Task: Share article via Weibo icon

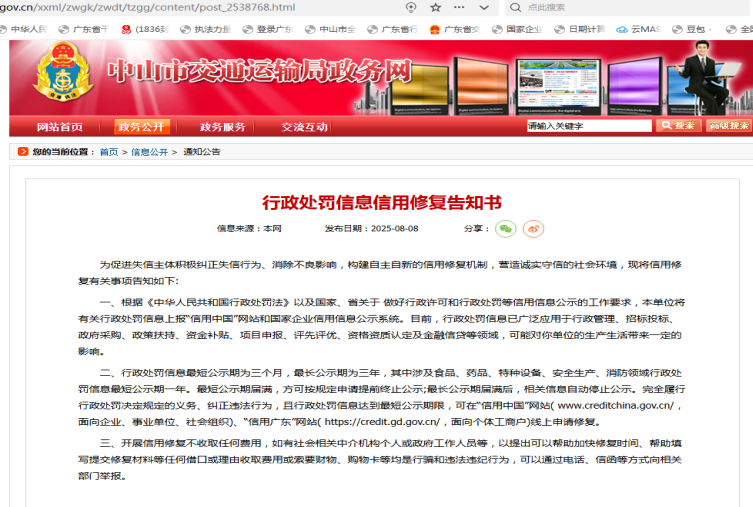Action: 534,229
